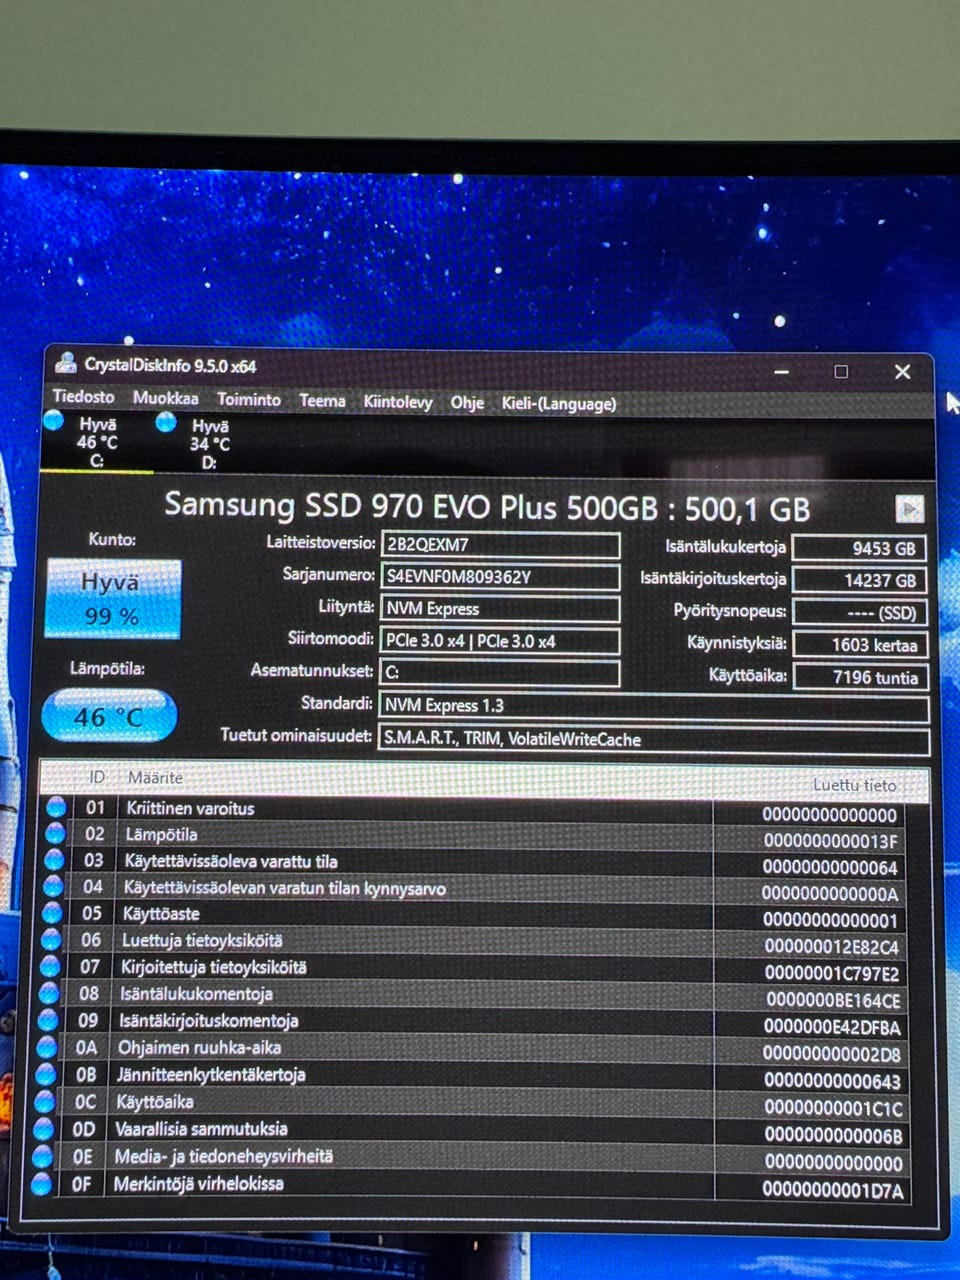Viewport: 960px width, 1280px height.
Task: Click the Samsung SSD 970 EVO Plus title text
Action: (486, 506)
